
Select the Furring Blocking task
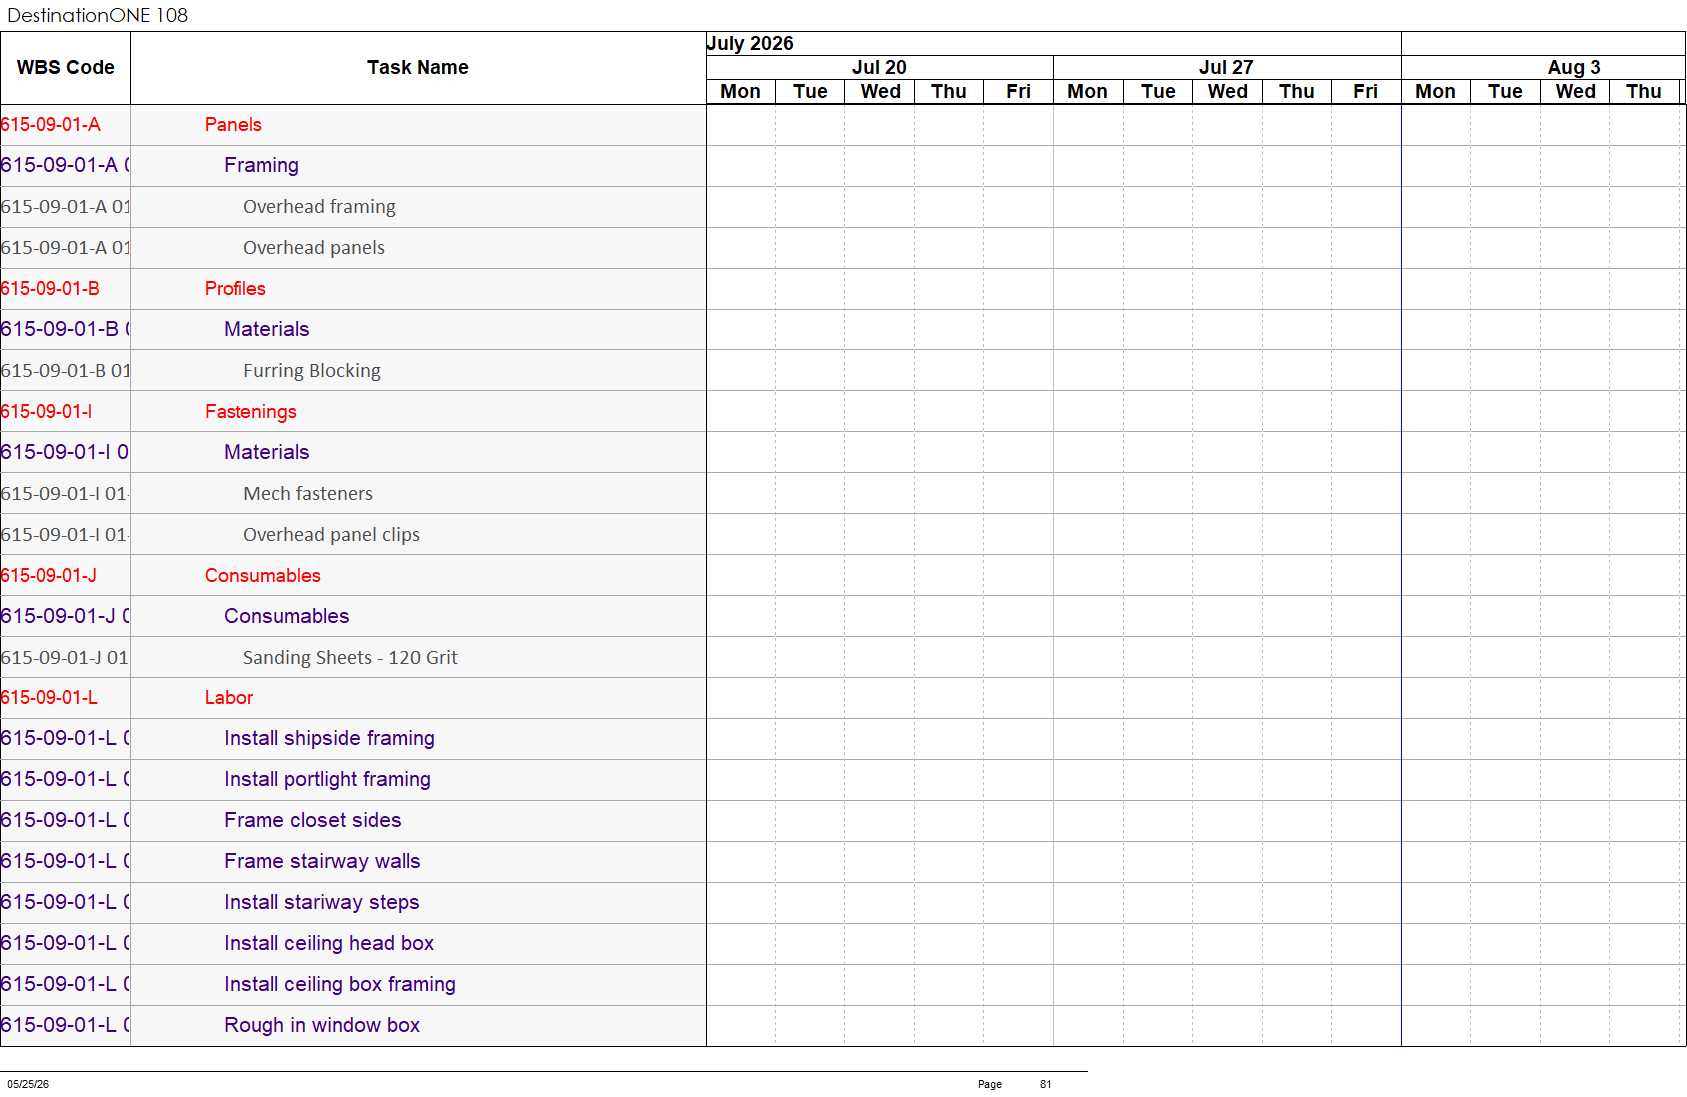(x=311, y=371)
